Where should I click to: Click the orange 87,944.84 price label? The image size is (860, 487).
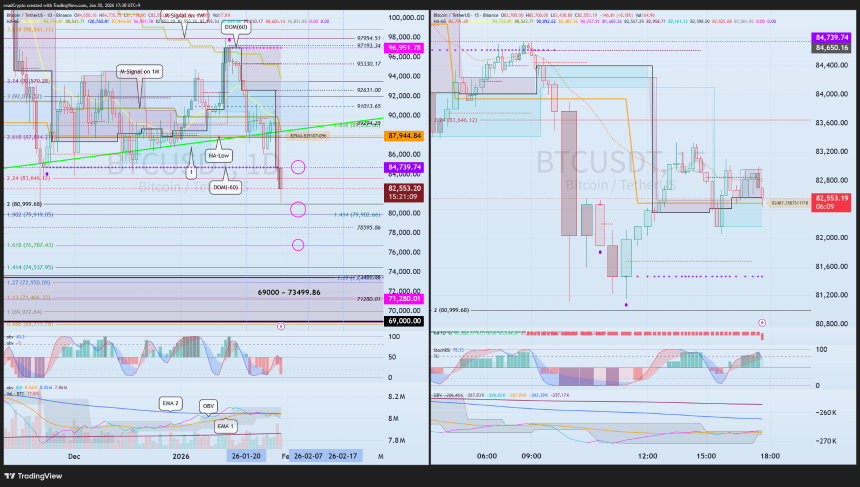click(x=405, y=136)
